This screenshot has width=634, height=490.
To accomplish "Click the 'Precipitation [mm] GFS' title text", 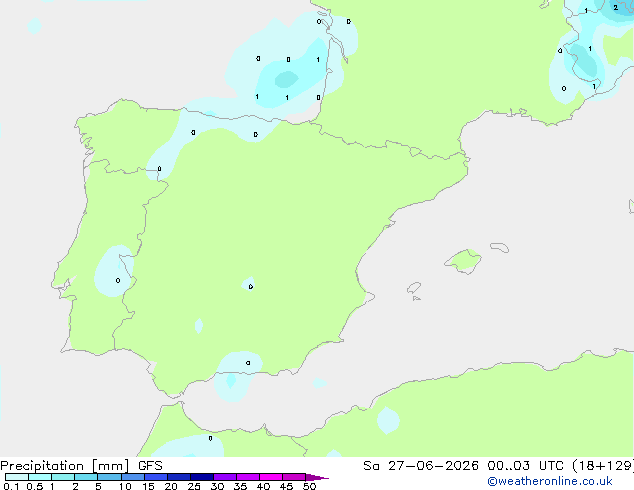I will [81, 466].
